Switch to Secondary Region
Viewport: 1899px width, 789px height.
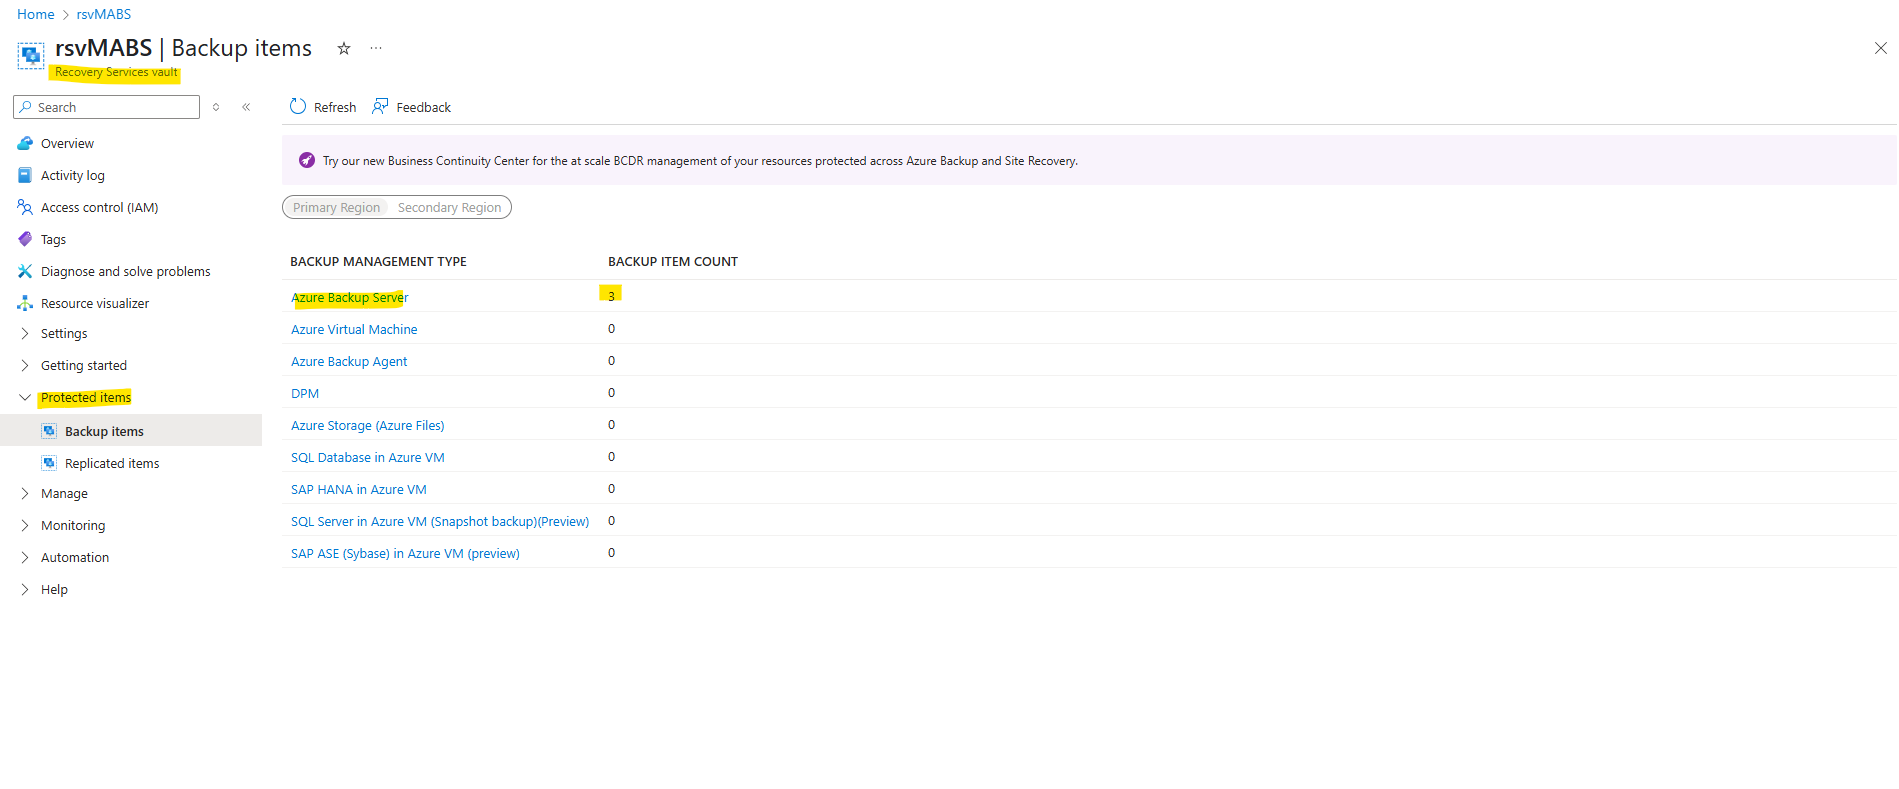pos(449,207)
